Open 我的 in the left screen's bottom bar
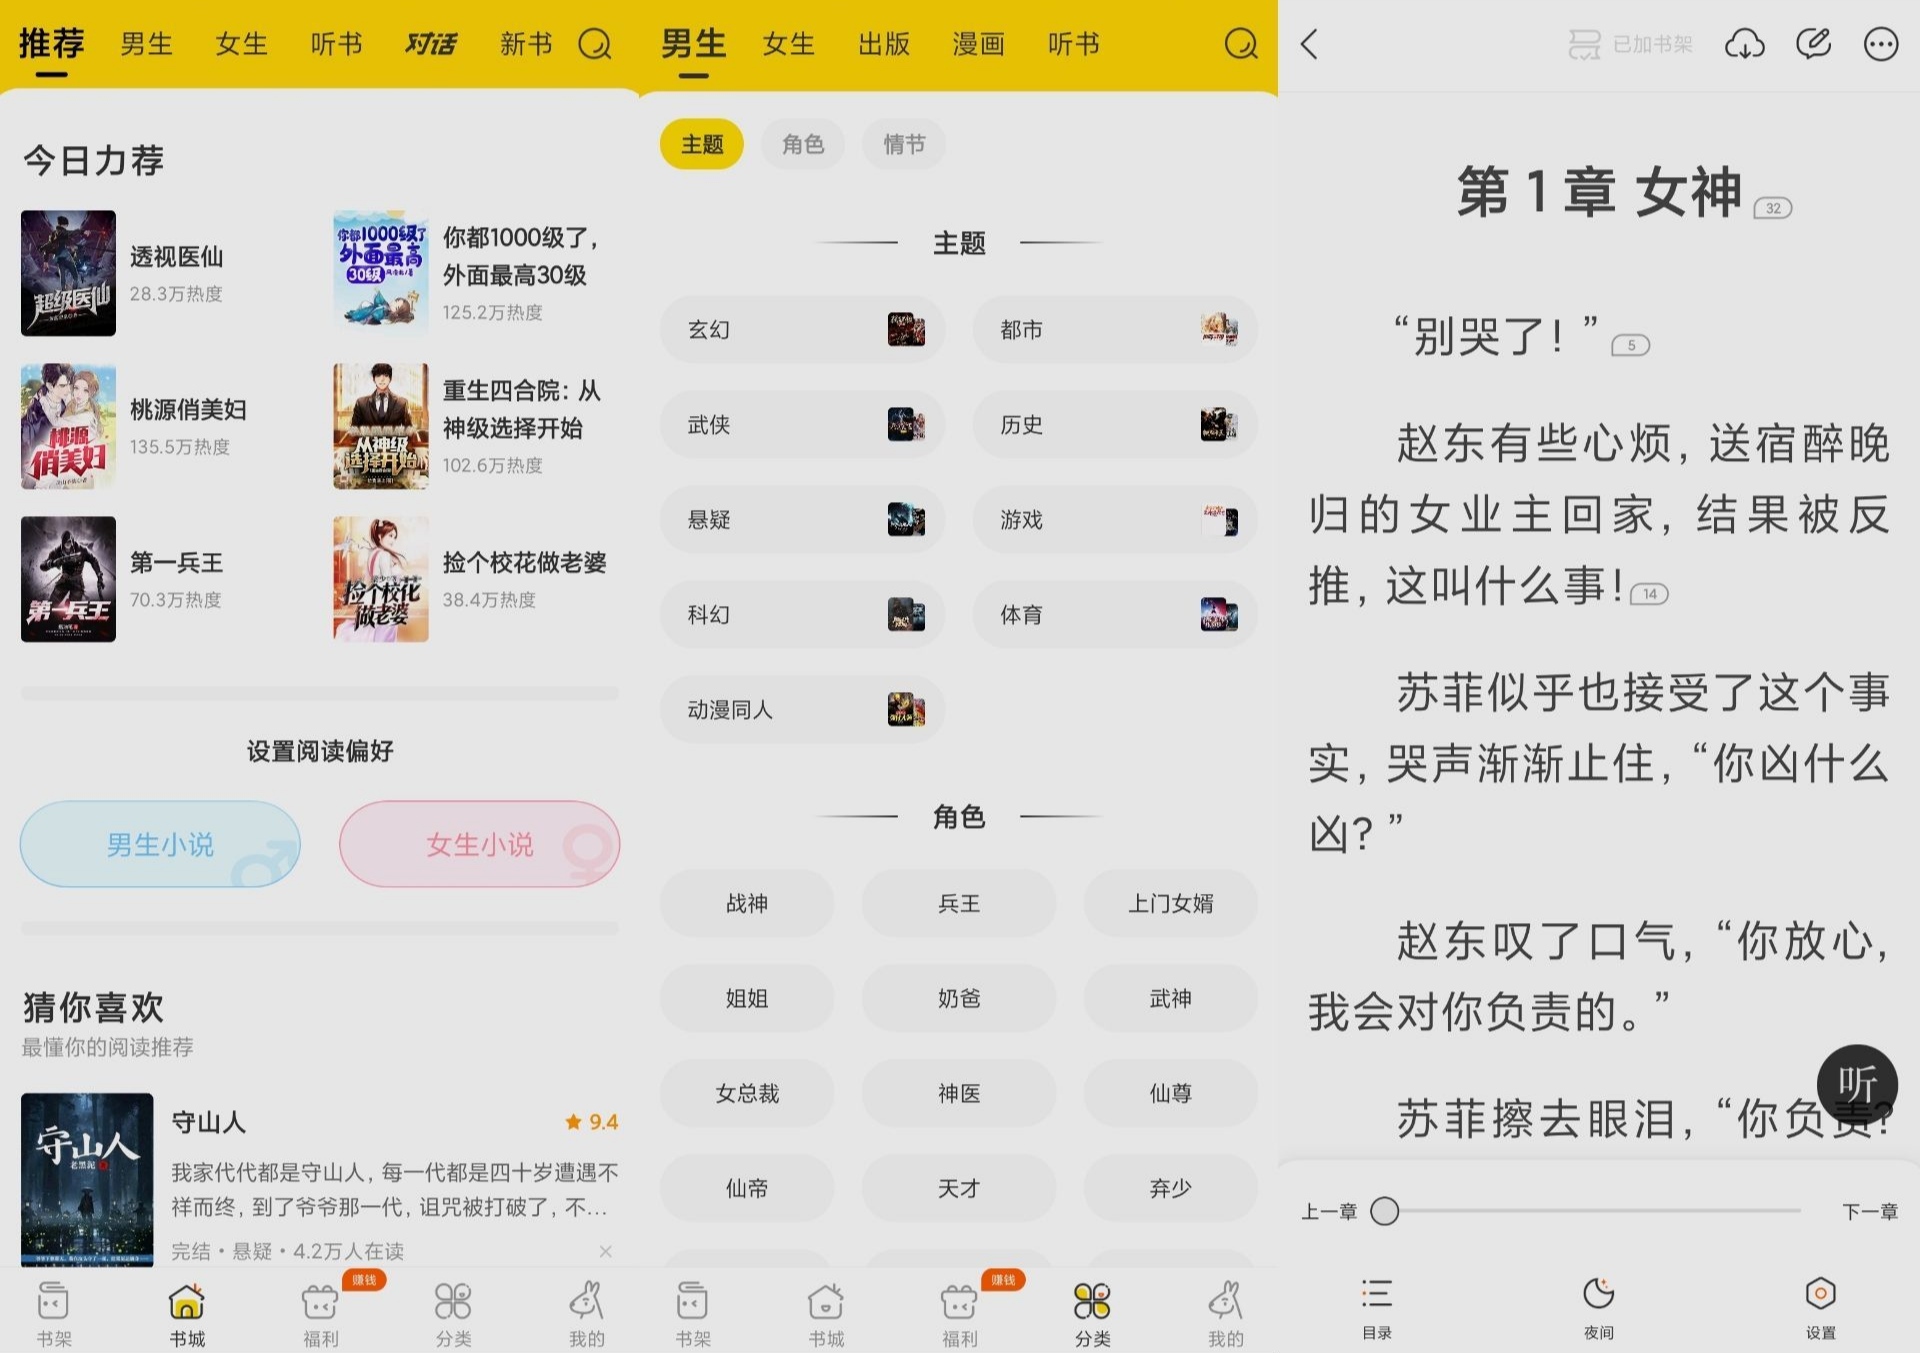 [x=586, y=1313]
